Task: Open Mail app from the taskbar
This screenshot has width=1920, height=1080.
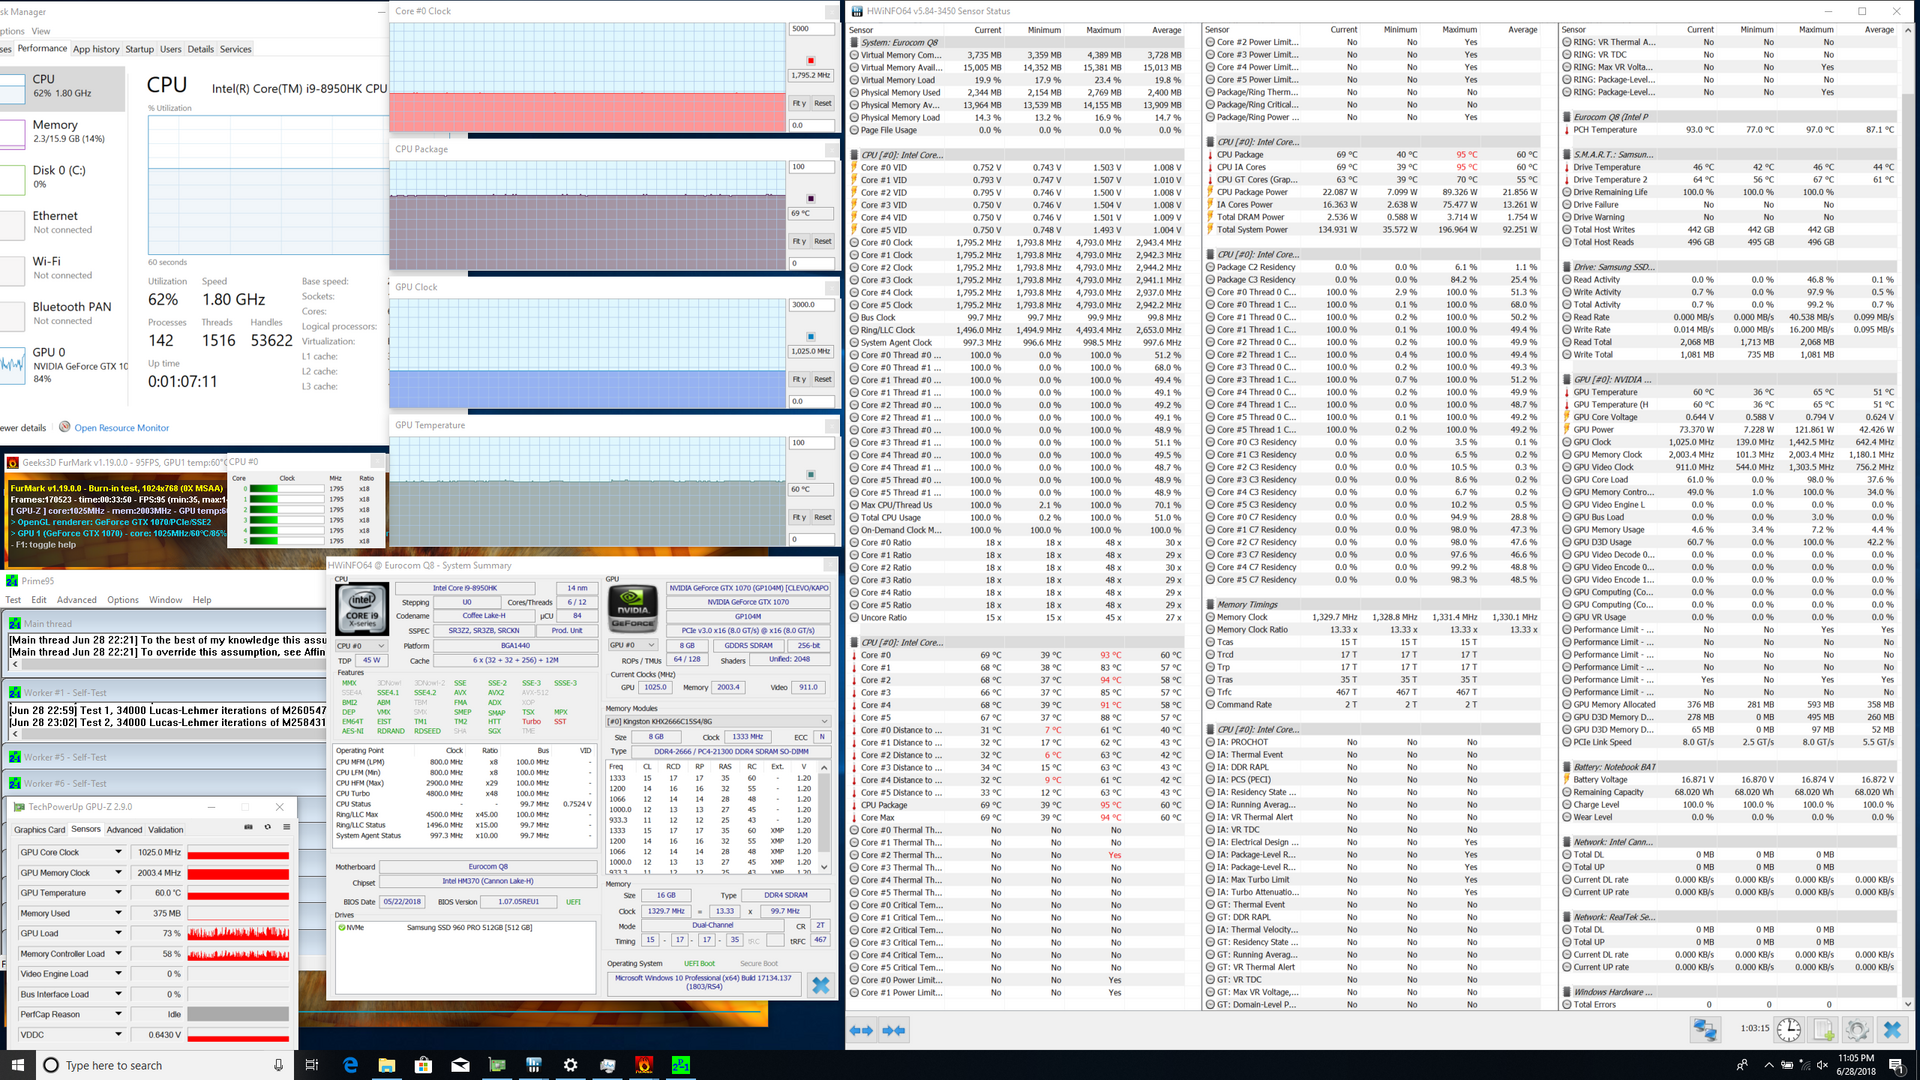Action: coord(460,1065)
